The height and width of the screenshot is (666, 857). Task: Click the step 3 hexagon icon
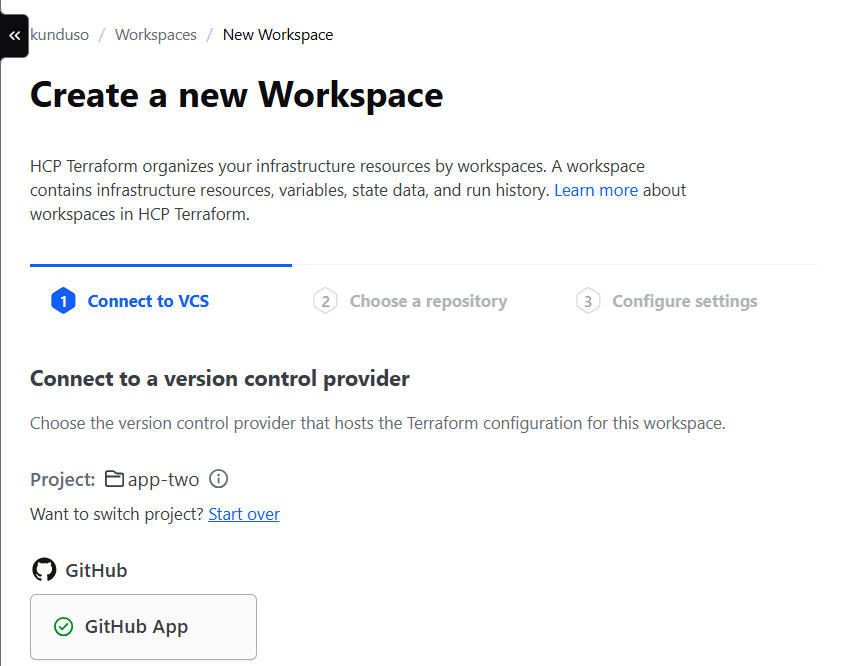pos(588,301)
